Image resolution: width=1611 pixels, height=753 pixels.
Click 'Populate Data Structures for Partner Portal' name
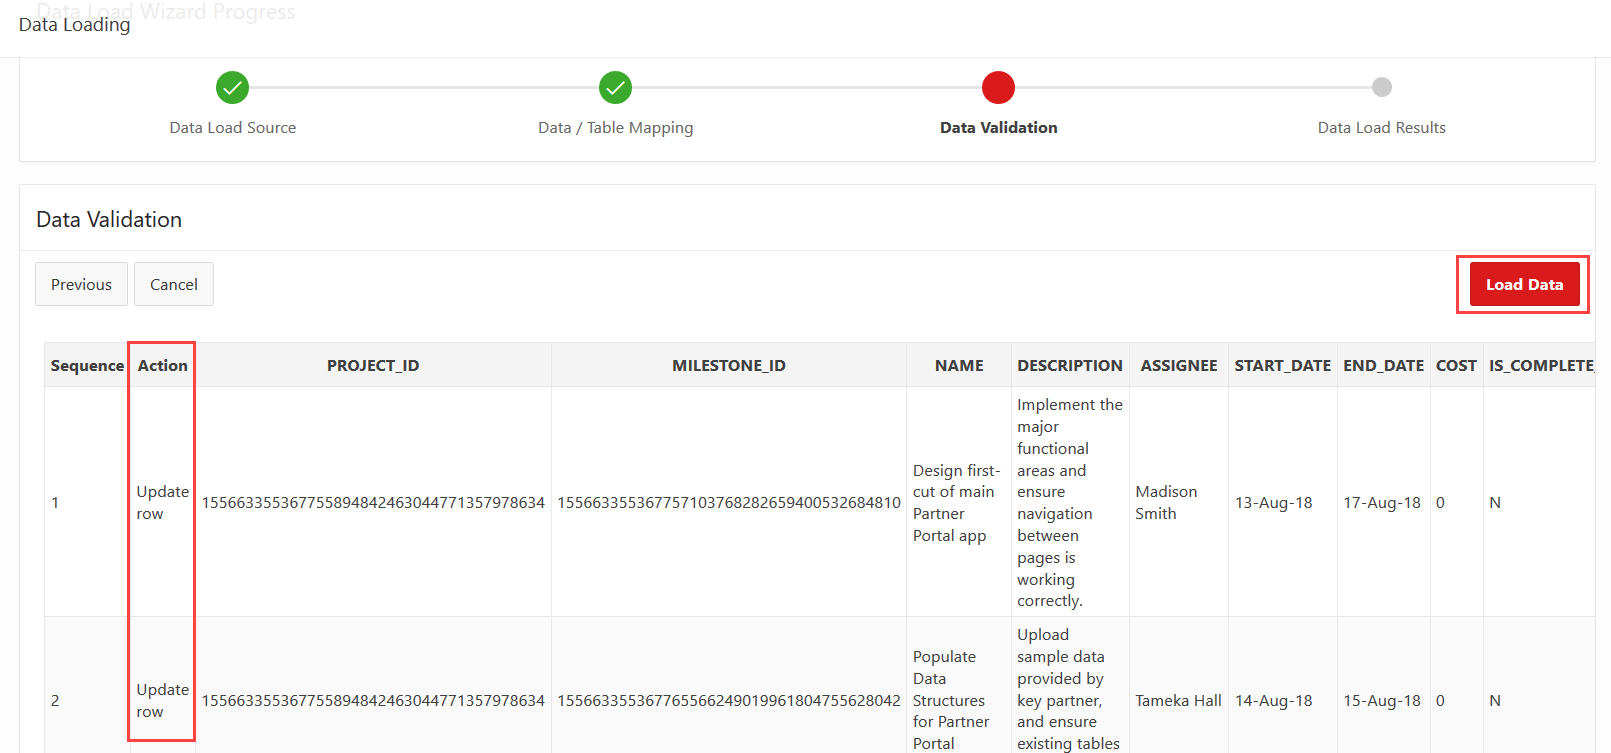(x=950, y=700)
